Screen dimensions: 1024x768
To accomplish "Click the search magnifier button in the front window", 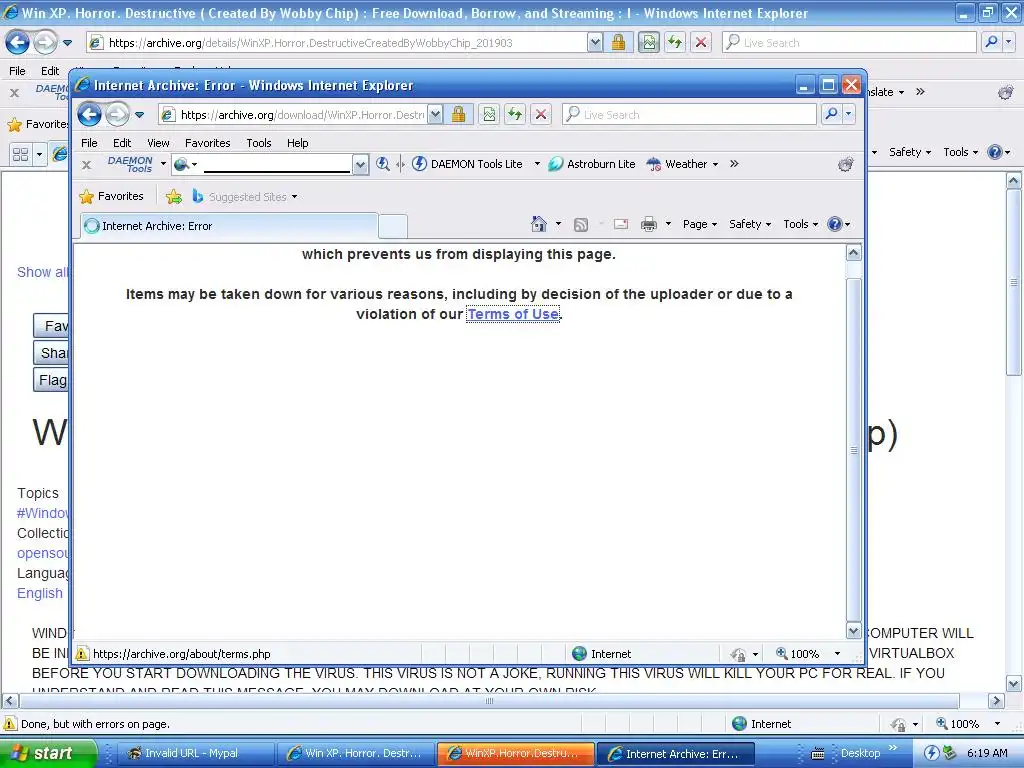I will point(831,114).
